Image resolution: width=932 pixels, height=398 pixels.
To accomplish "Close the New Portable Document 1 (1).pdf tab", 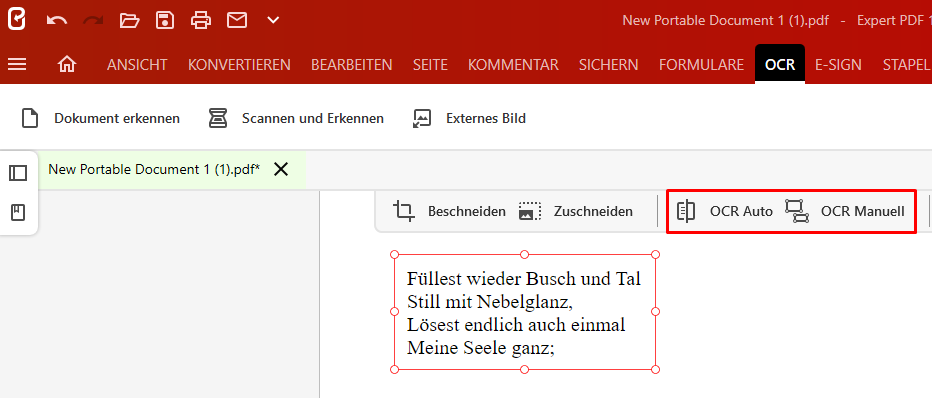I will tap(281, 169).
